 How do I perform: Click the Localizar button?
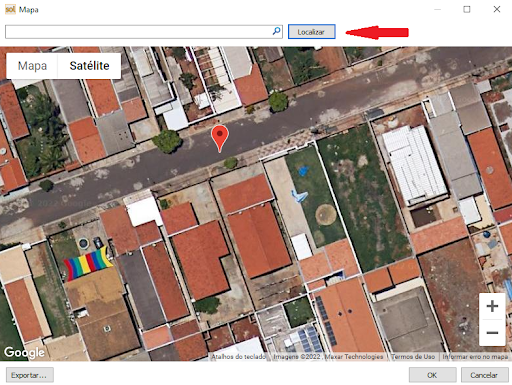click(311, 32)
